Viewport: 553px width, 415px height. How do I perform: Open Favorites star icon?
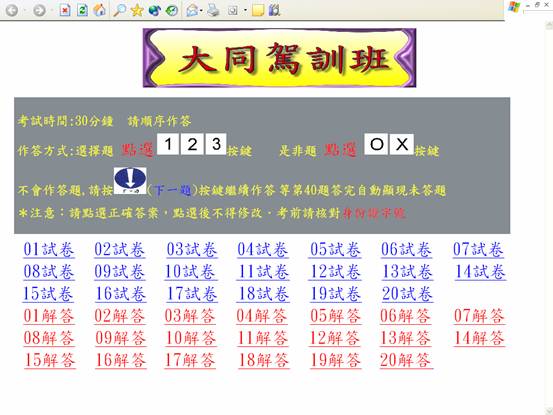[137, 10]
